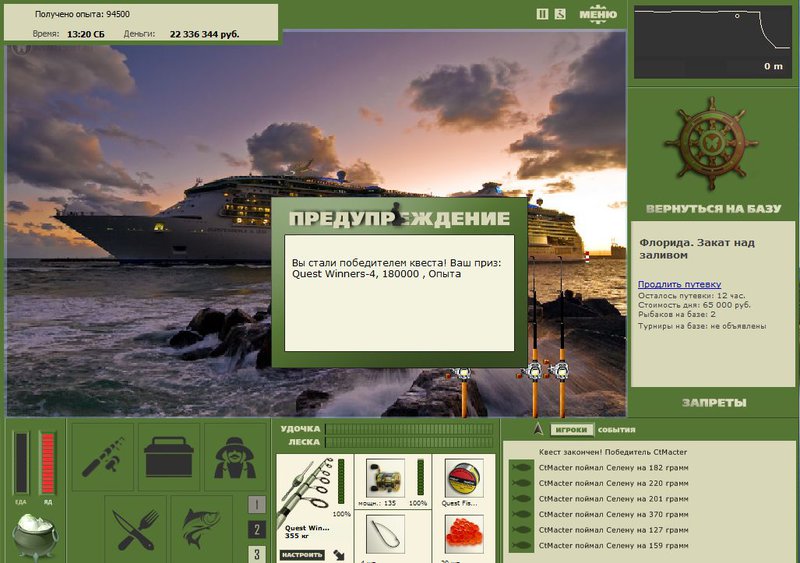Click the ship steering wheel icon
This screenshot has width=800, height=563.
[x=711, y=144]
